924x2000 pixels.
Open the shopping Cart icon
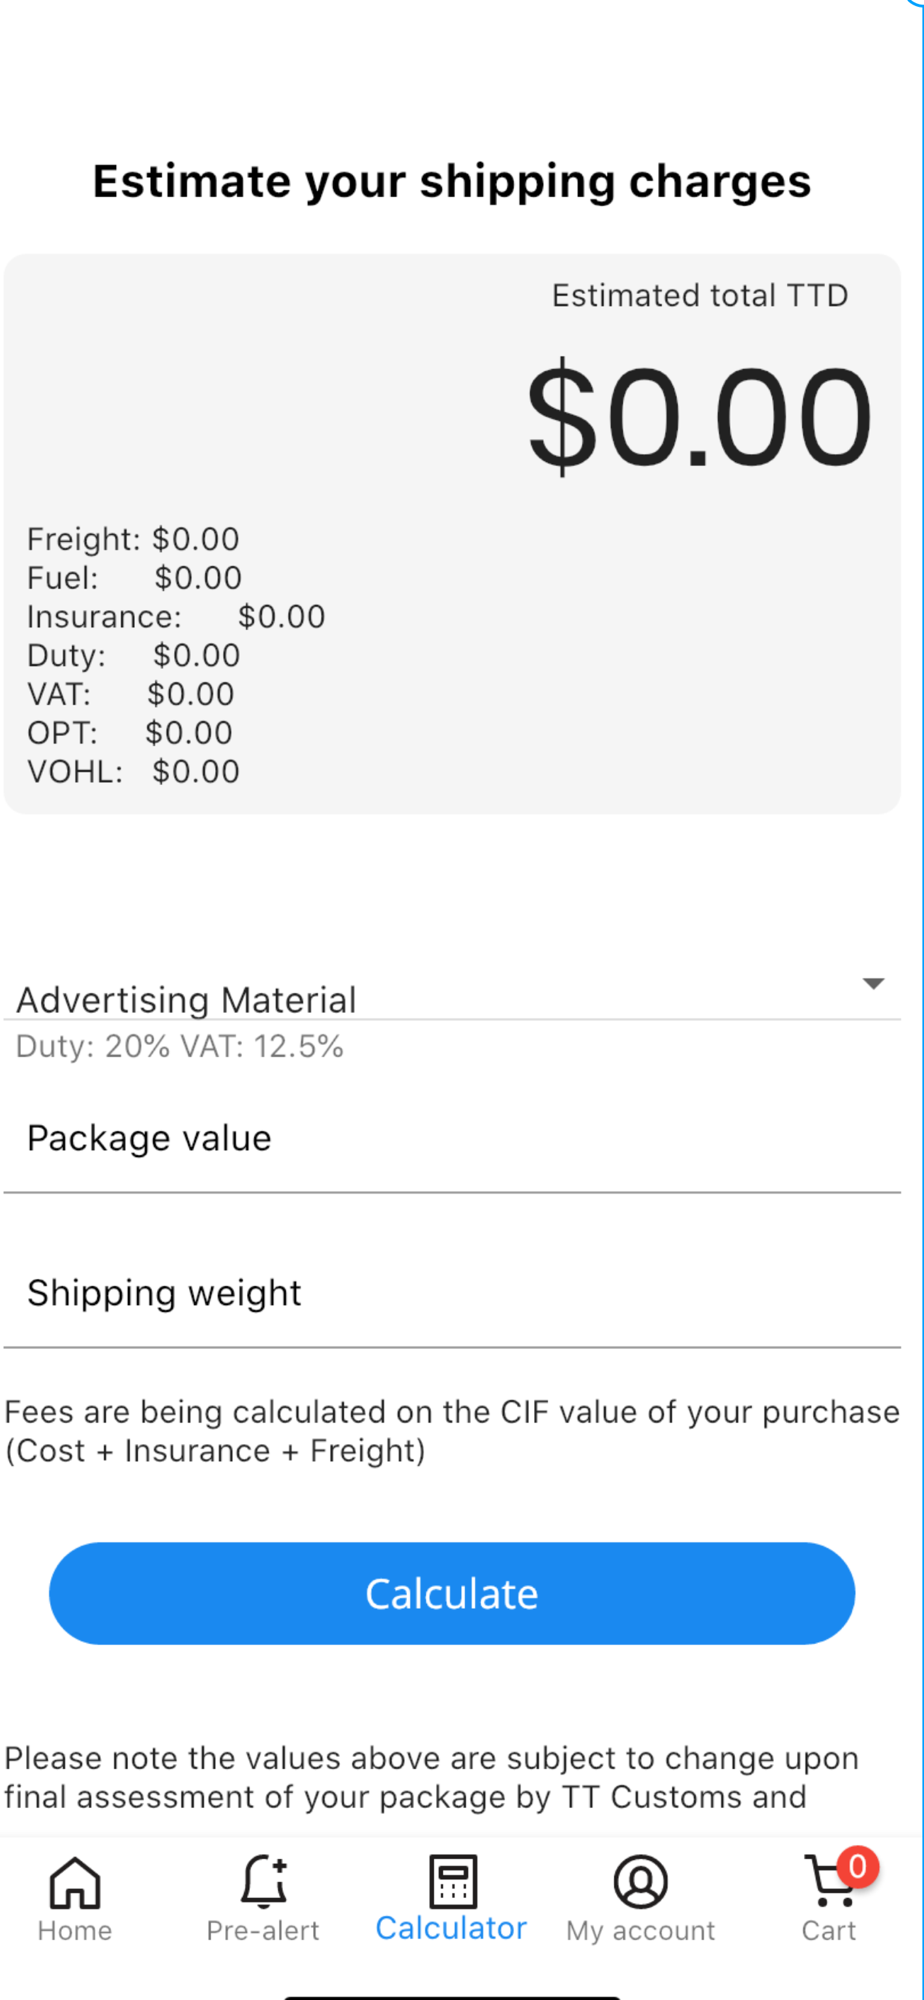click(x=829, y=1882)
